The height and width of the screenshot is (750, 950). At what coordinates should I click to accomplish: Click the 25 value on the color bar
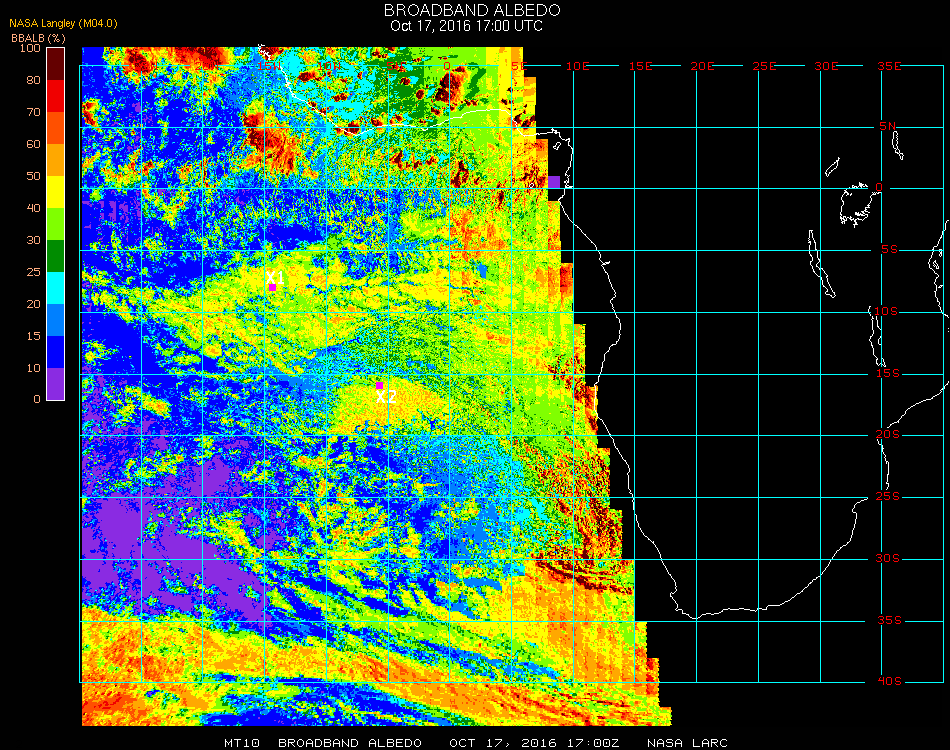coord(33,272)
